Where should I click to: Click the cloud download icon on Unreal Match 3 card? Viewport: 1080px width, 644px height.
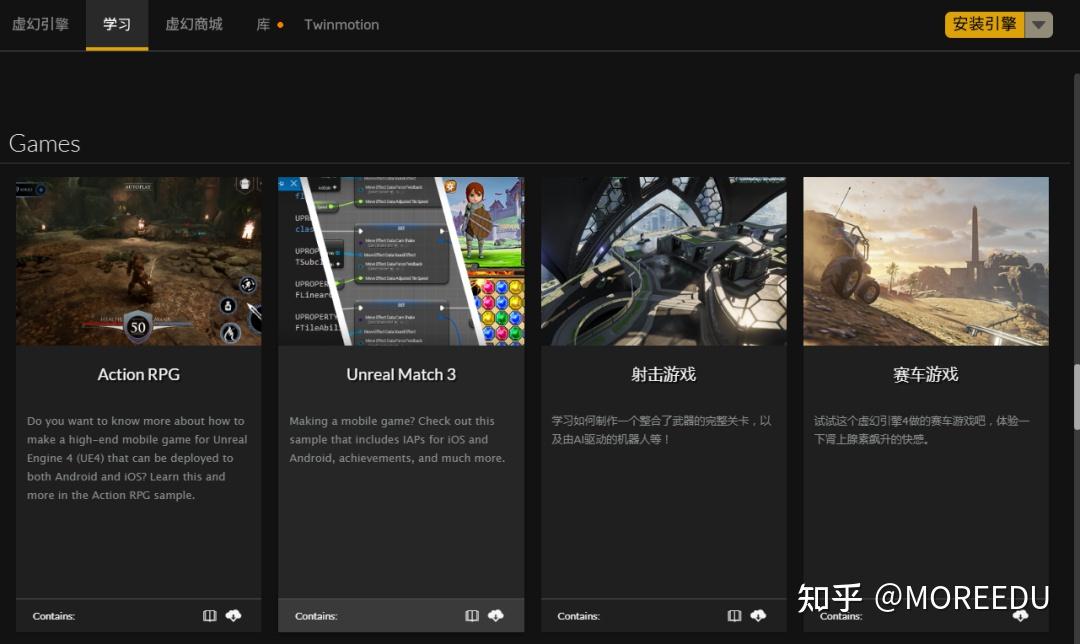coord(496,616)
